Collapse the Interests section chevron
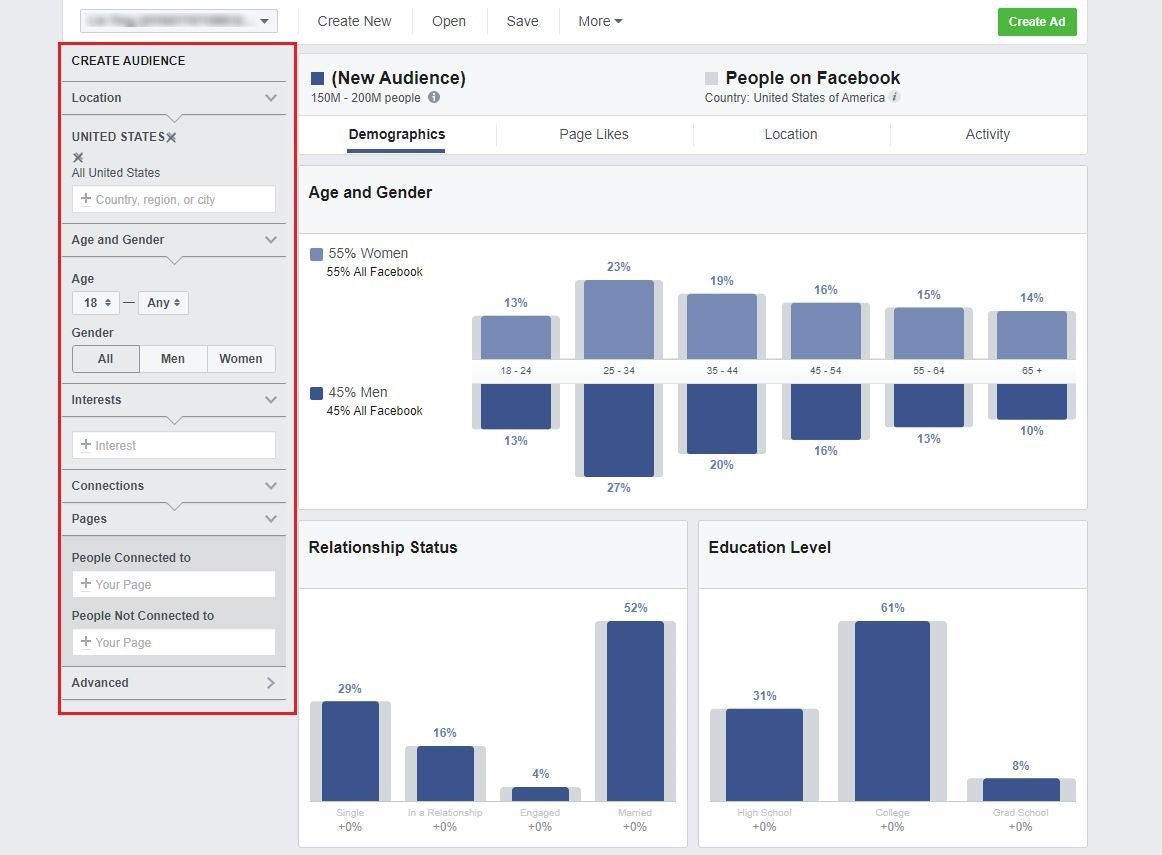This screenshot has width=1162, height=855. pos(270,400)
